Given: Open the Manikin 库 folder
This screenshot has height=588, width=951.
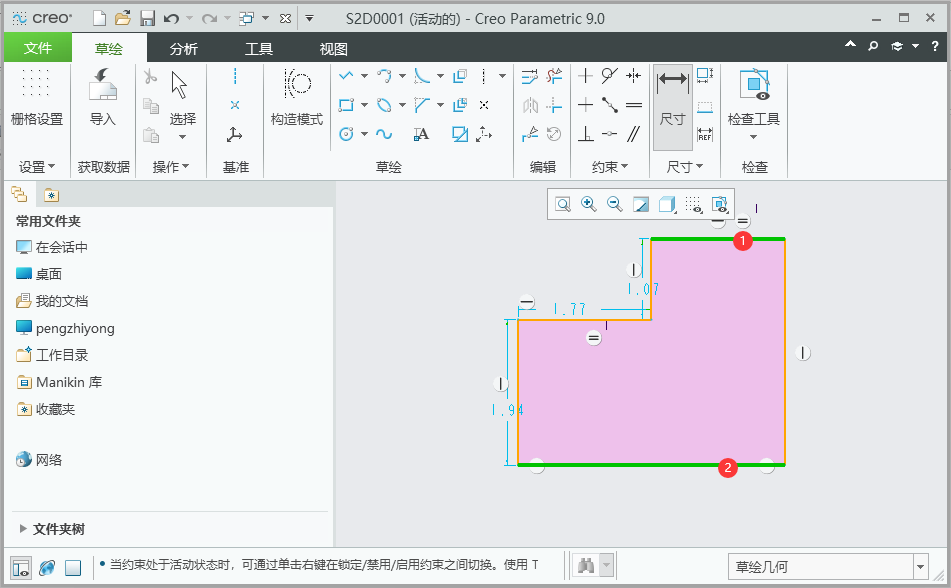Looking at the screenshot, I should [59, 382].
